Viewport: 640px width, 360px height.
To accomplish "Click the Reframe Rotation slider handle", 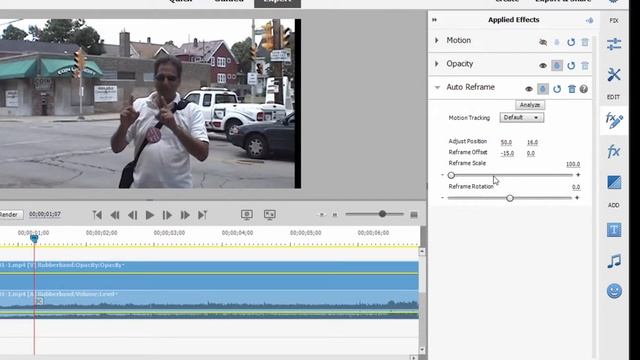I will pyautogui.click(x=510, y=198).
